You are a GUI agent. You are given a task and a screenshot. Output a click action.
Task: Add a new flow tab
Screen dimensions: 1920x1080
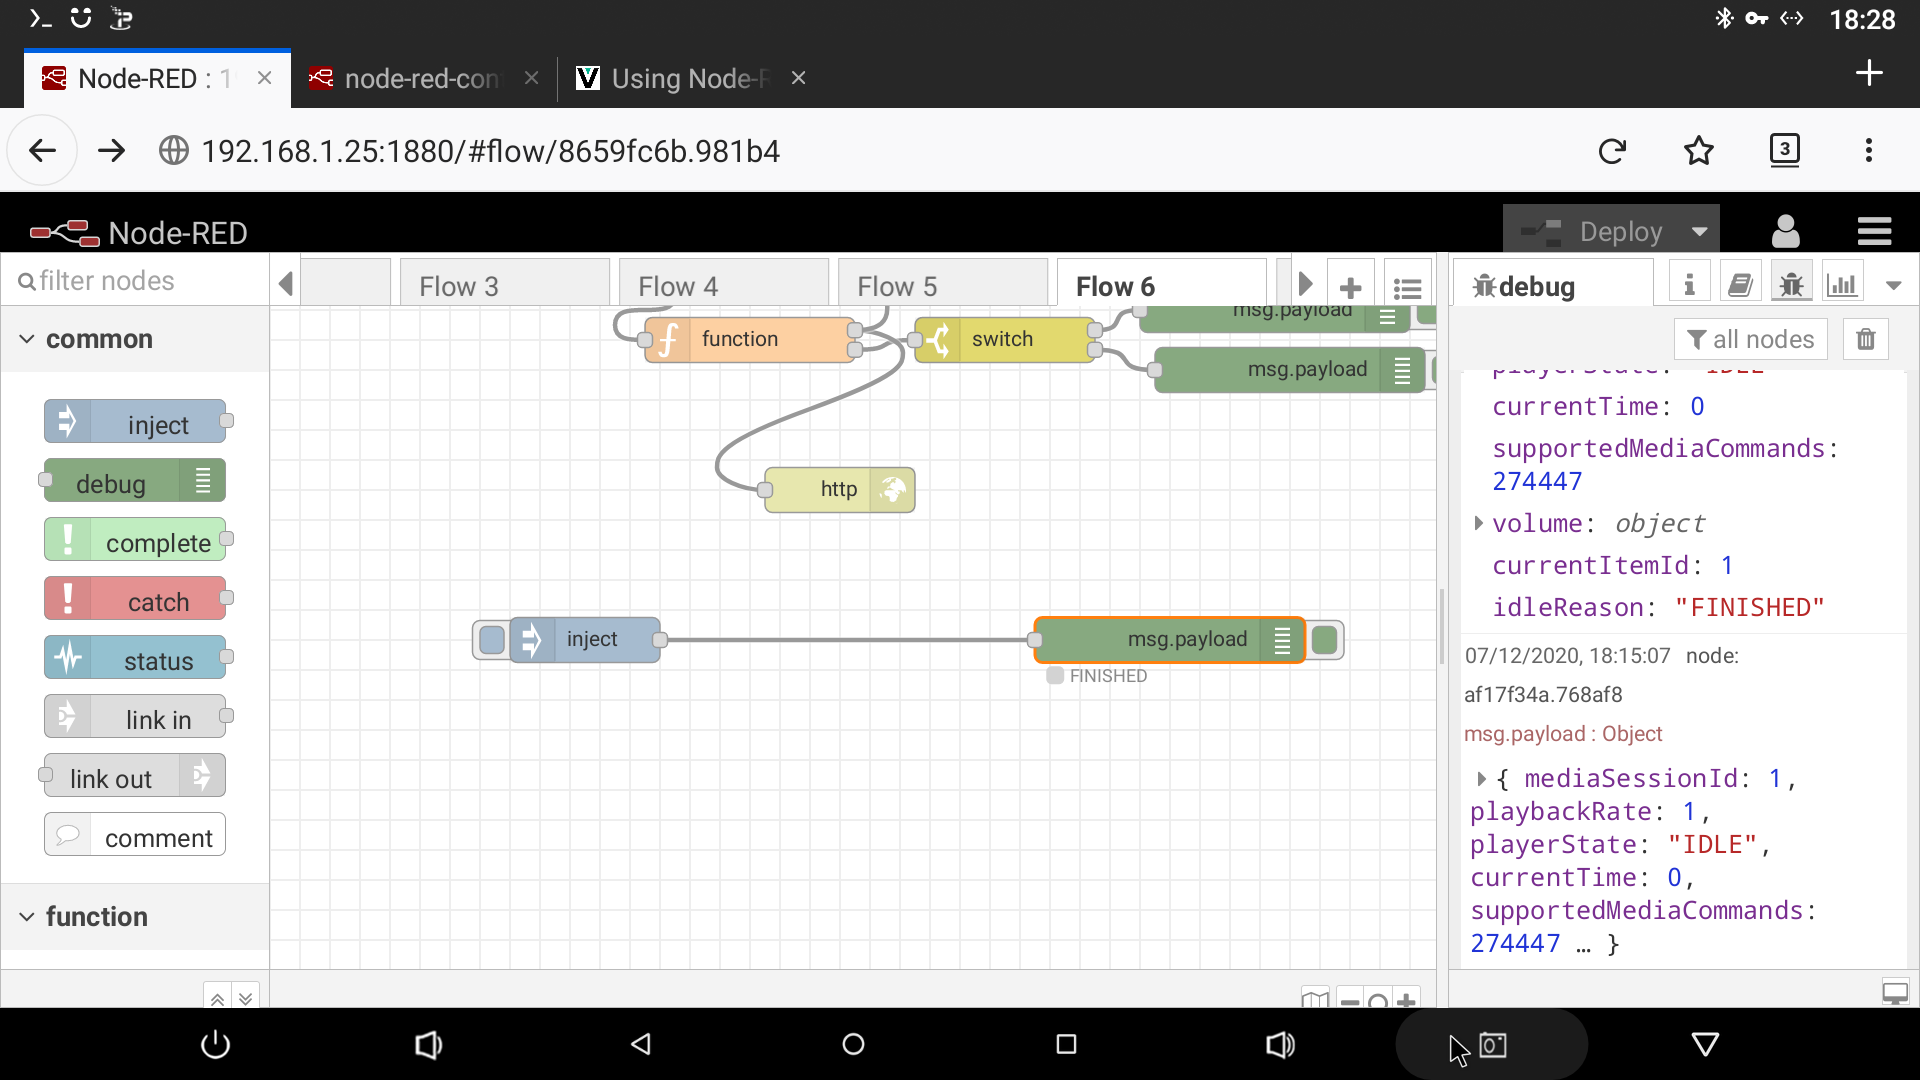point(1350,287)
